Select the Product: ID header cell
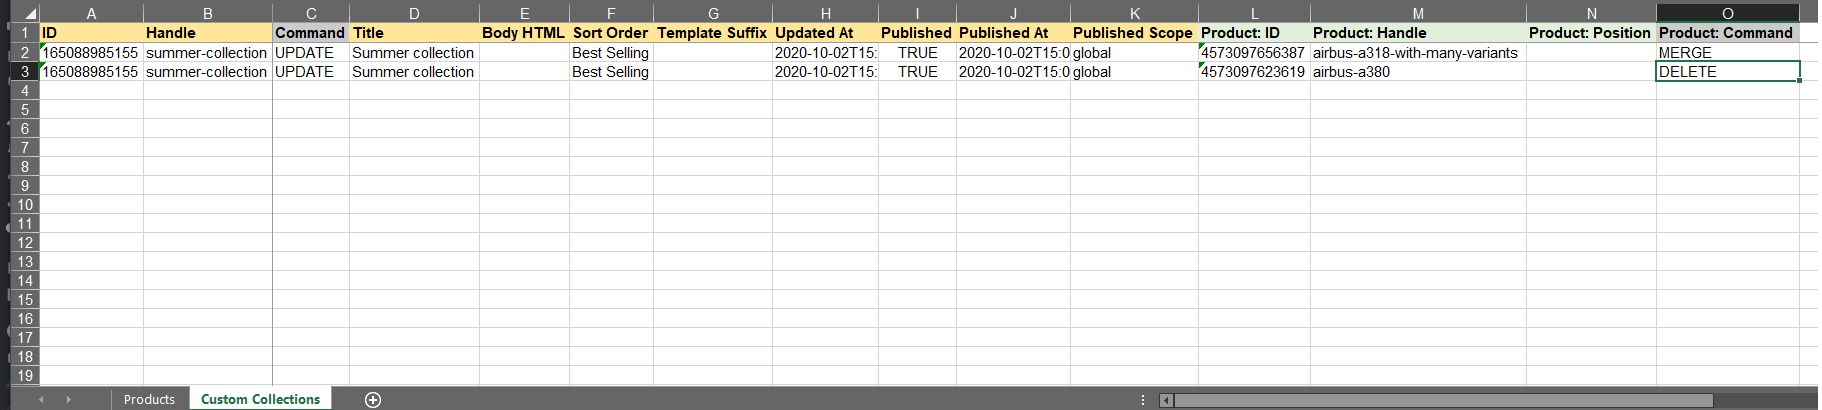The height and width of the screenshot is (410, 1822). 1253,32
